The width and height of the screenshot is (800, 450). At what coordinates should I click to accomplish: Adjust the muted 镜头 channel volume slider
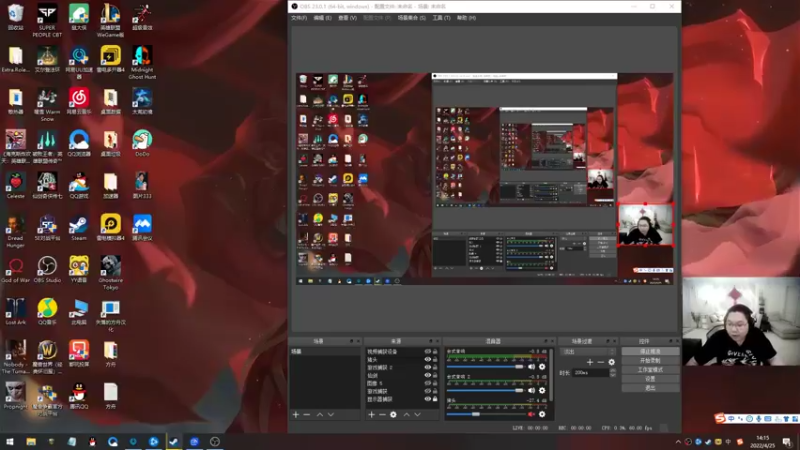click(x=485, y=414)
